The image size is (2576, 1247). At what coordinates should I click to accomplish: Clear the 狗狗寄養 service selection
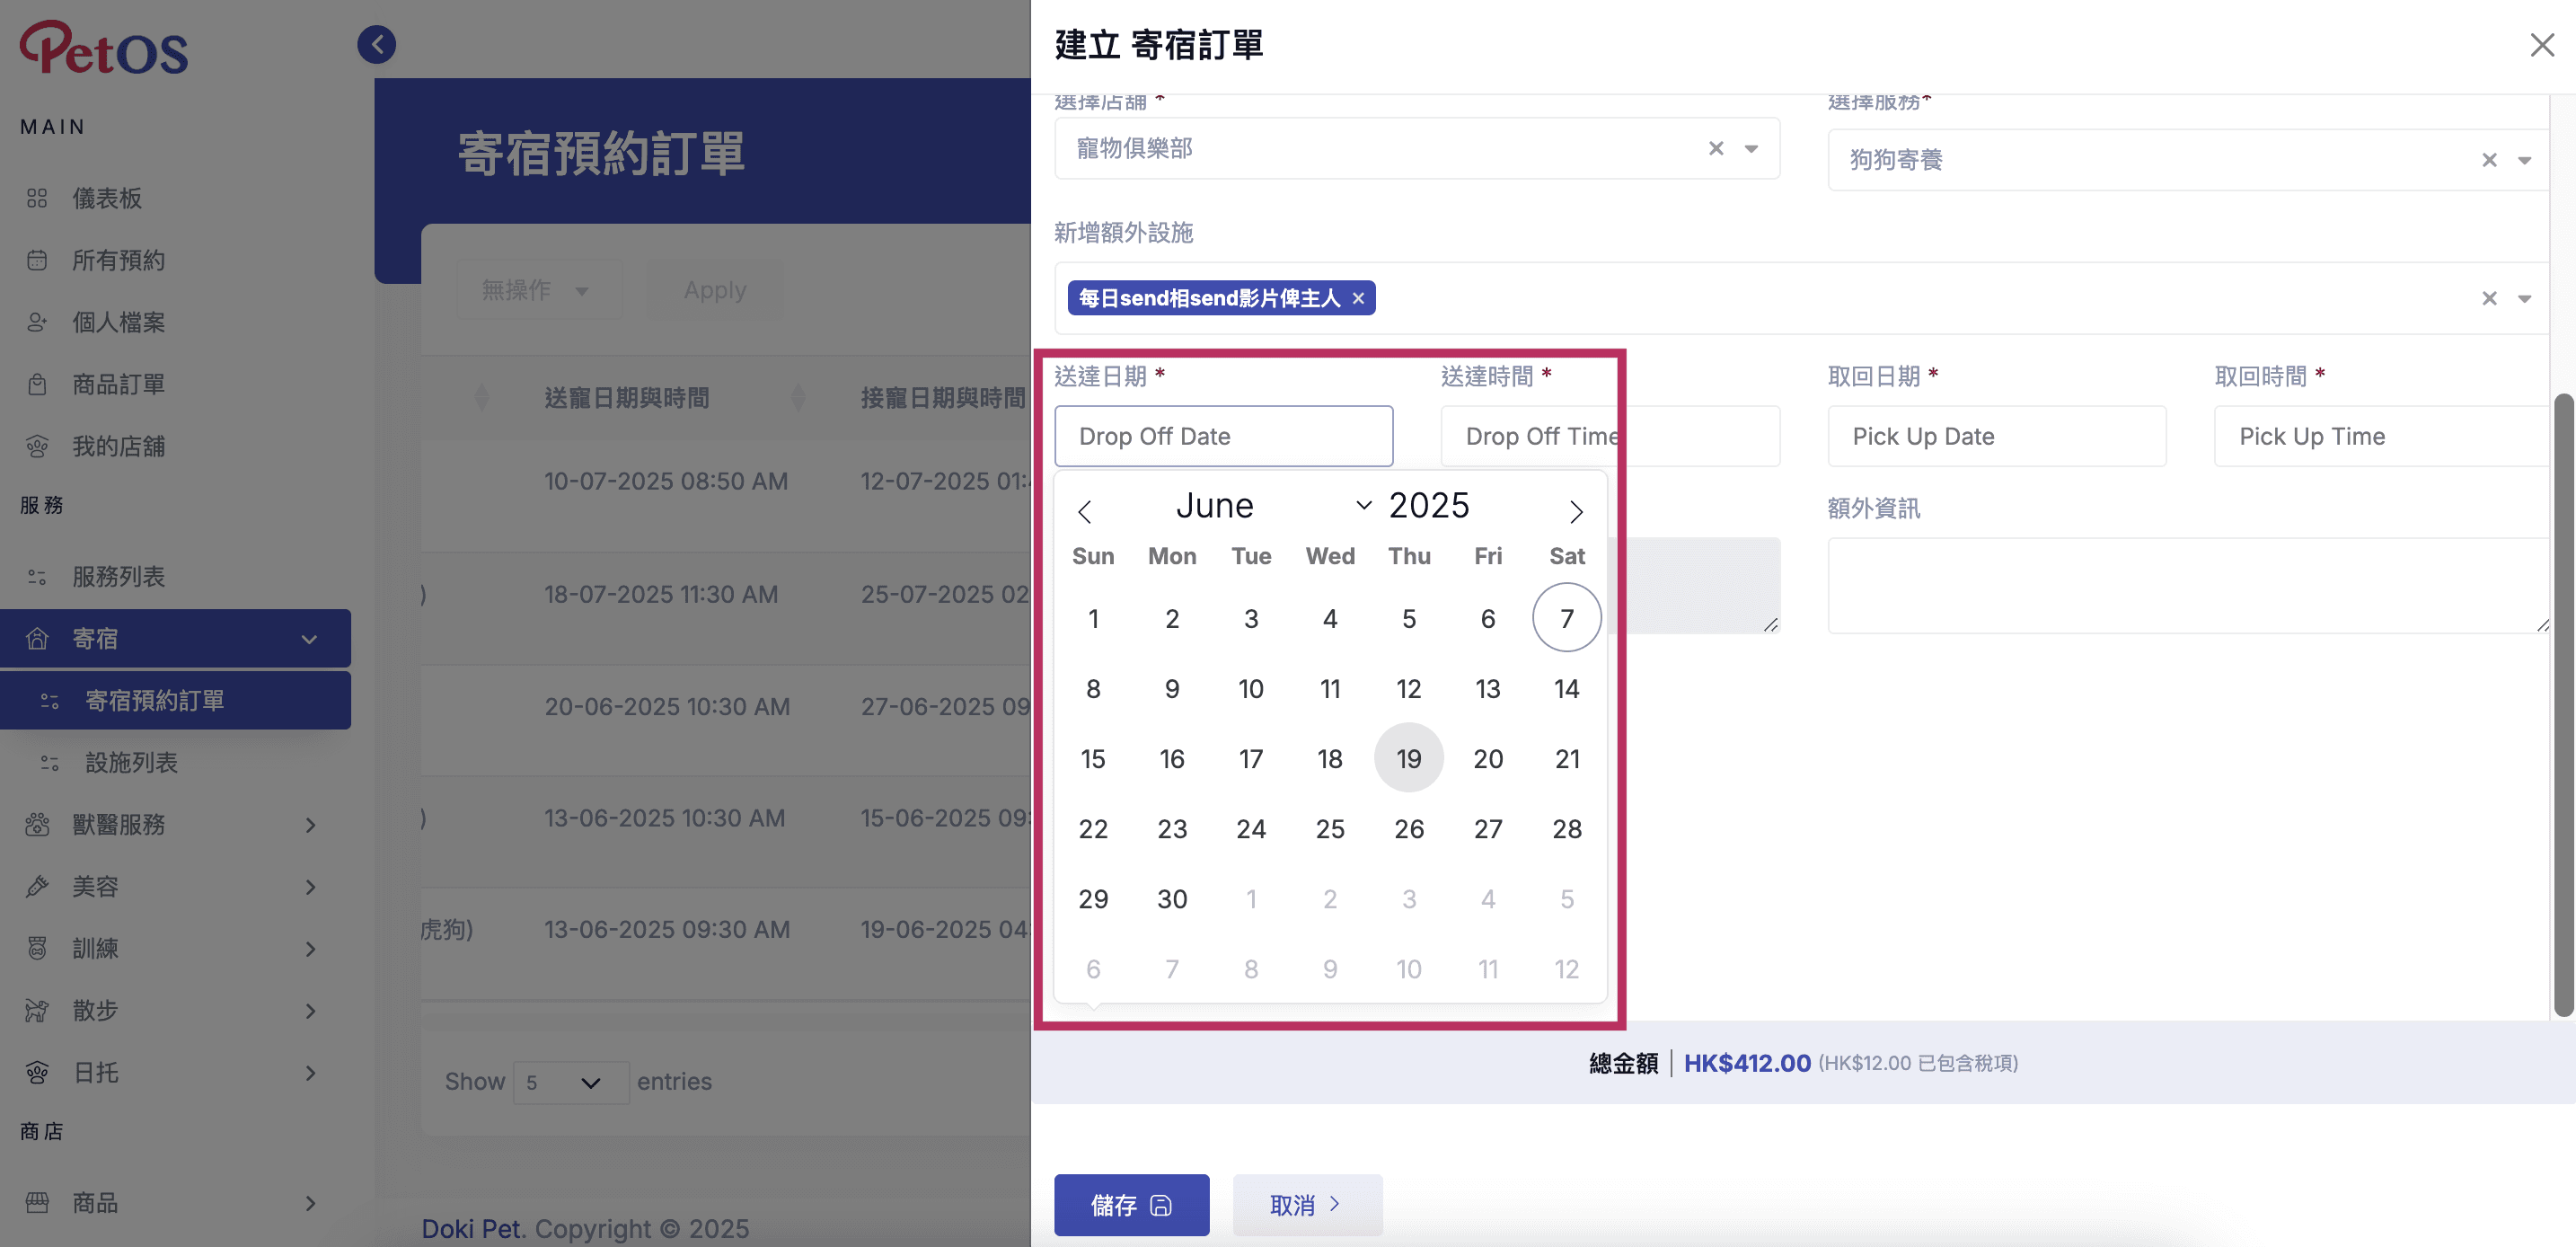tap(2489, 160)
